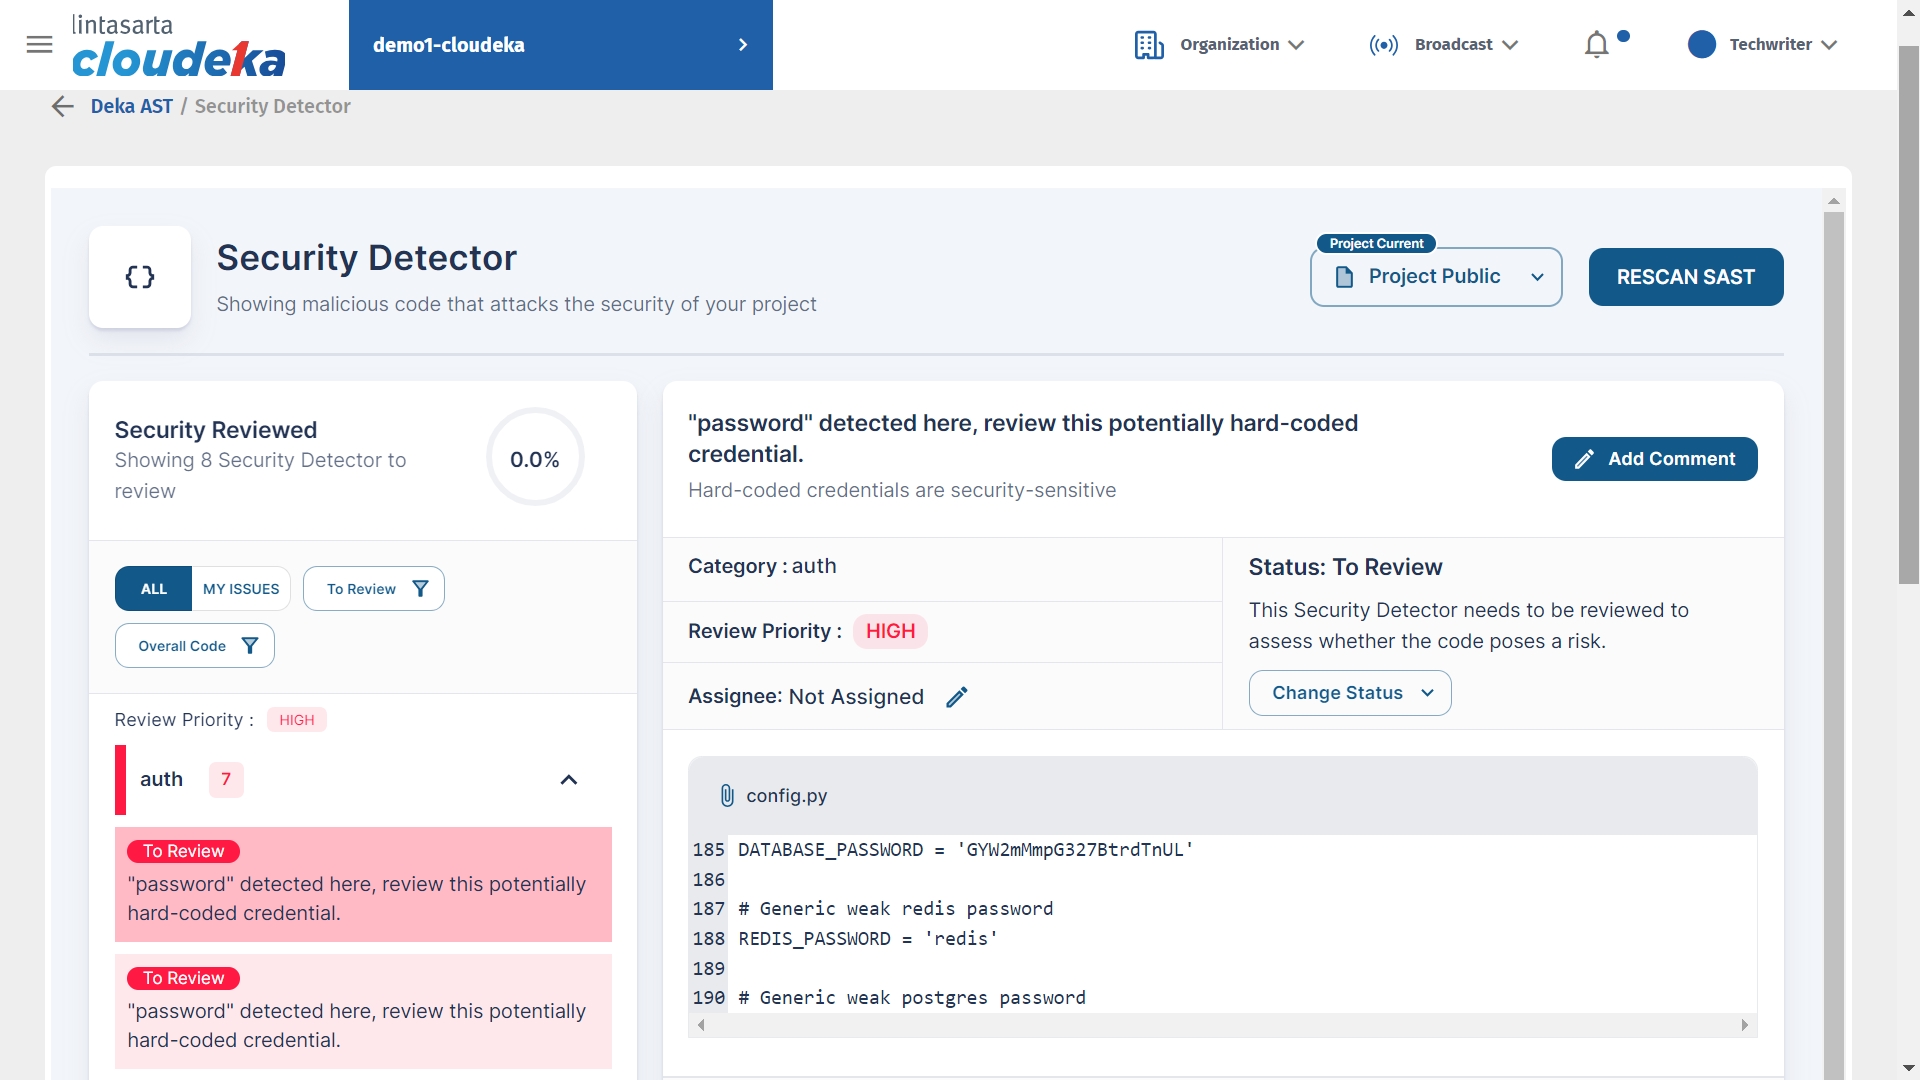Click the Deka AST breadcrumb link
The image size is (1920, 1080).
point(132,107)
